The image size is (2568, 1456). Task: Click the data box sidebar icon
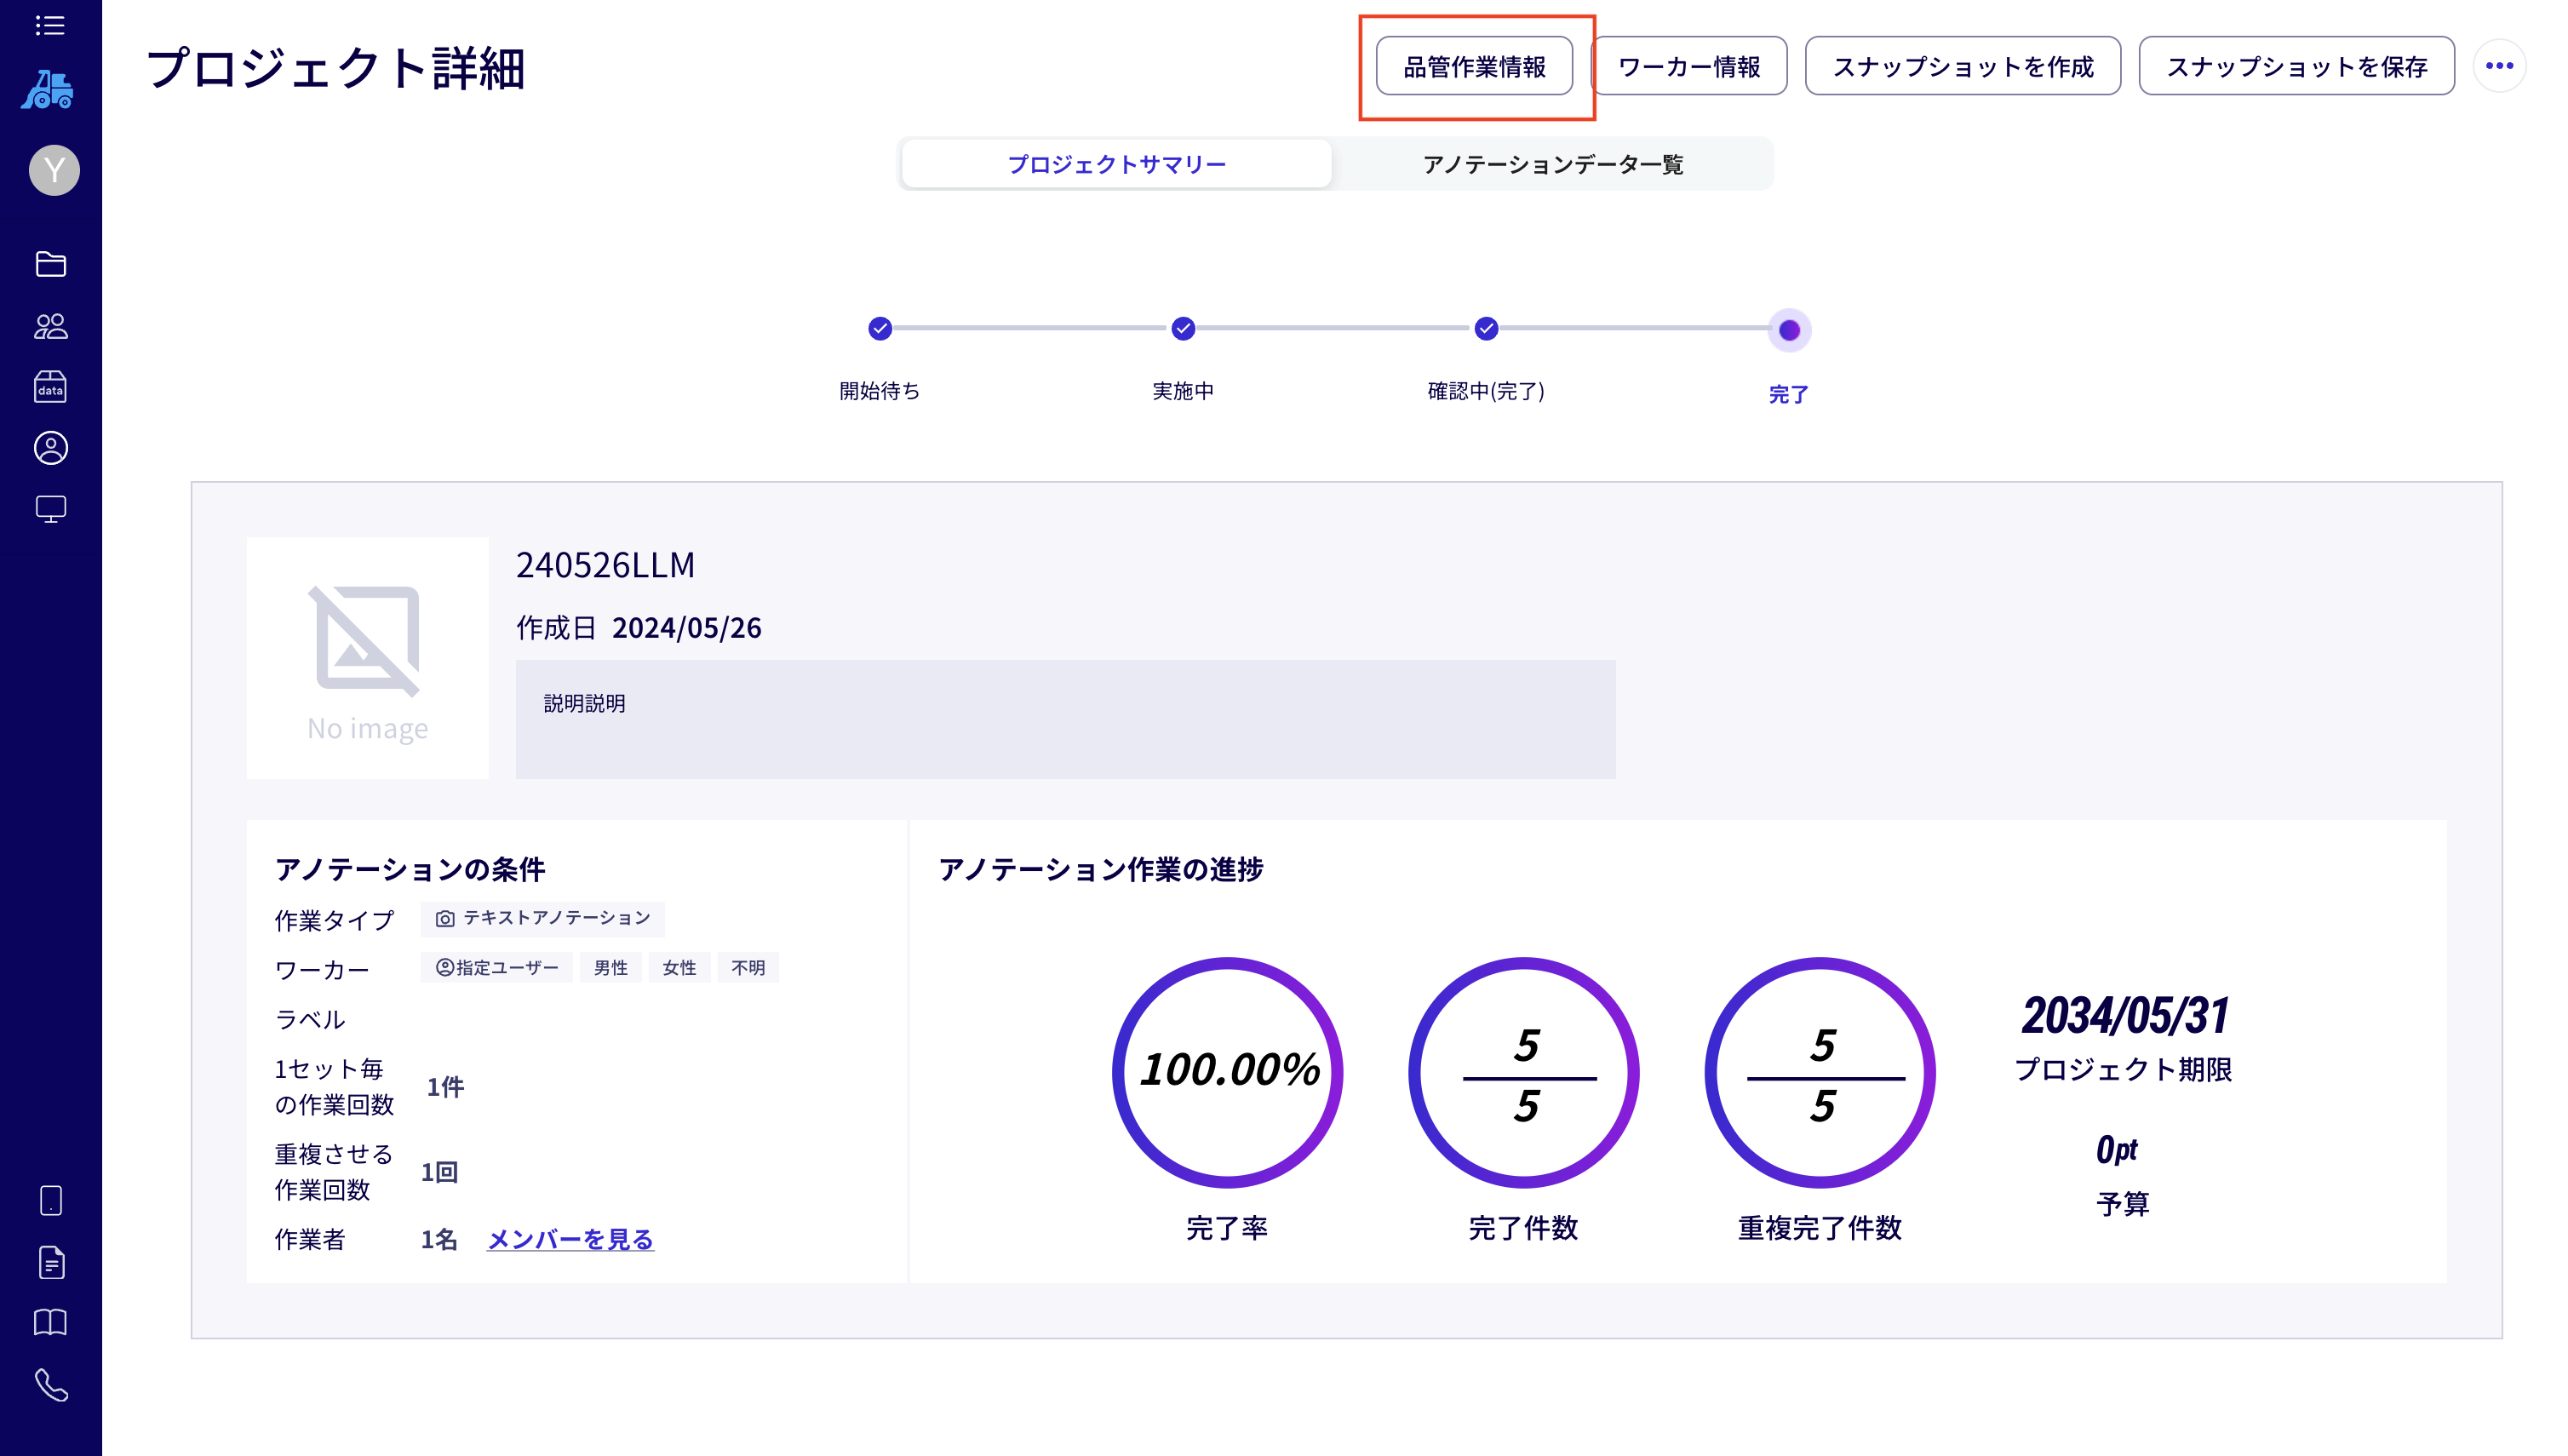click(50, 387)
